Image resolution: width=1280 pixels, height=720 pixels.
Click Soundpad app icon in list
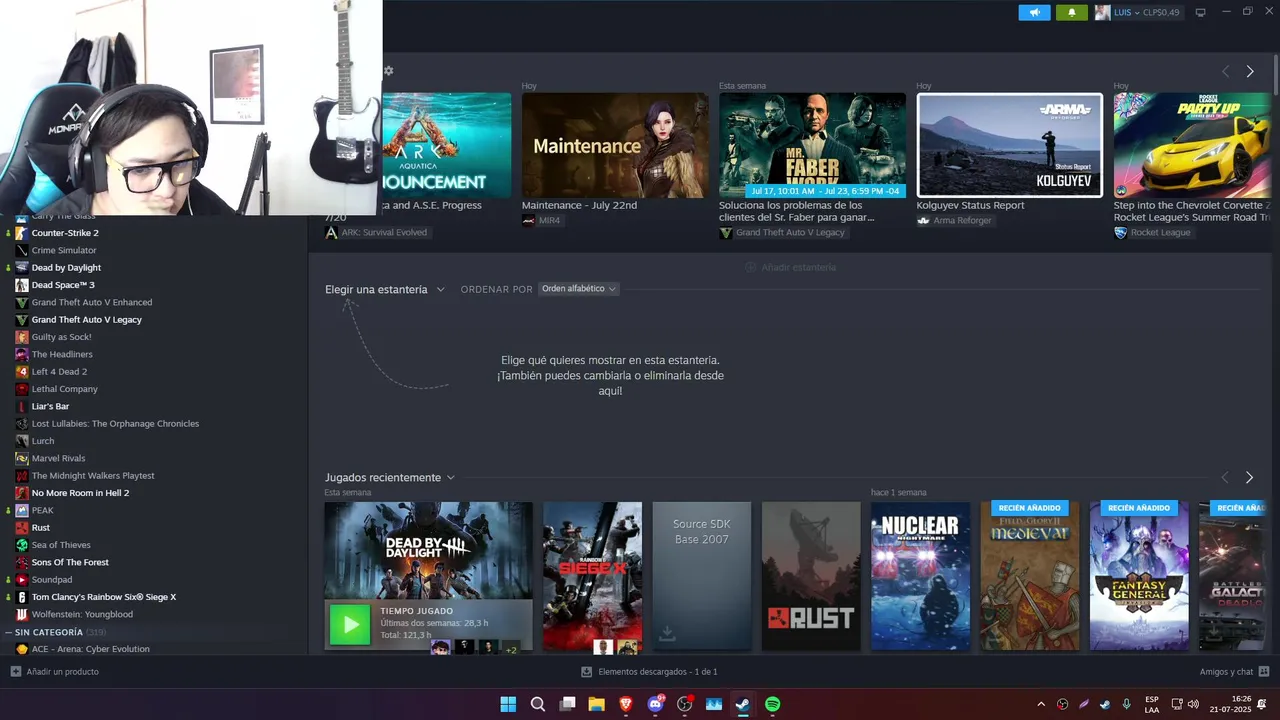[22, 580]
